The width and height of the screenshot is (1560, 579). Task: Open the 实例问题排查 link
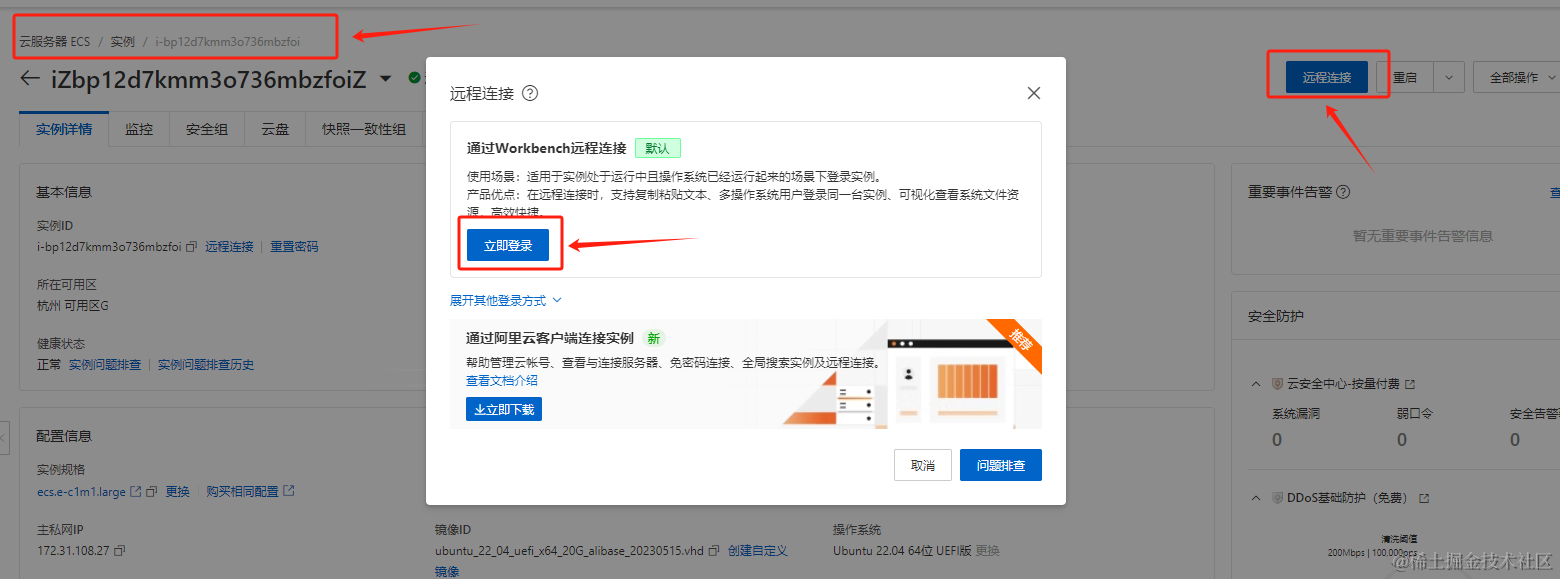click(105, 365)
